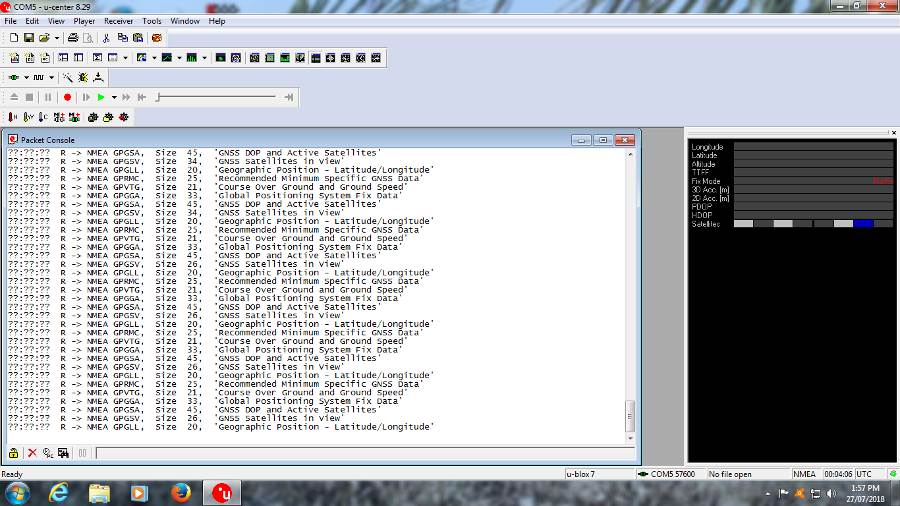Click the player position slider track
900x506 pixels.
pos(220,97)
